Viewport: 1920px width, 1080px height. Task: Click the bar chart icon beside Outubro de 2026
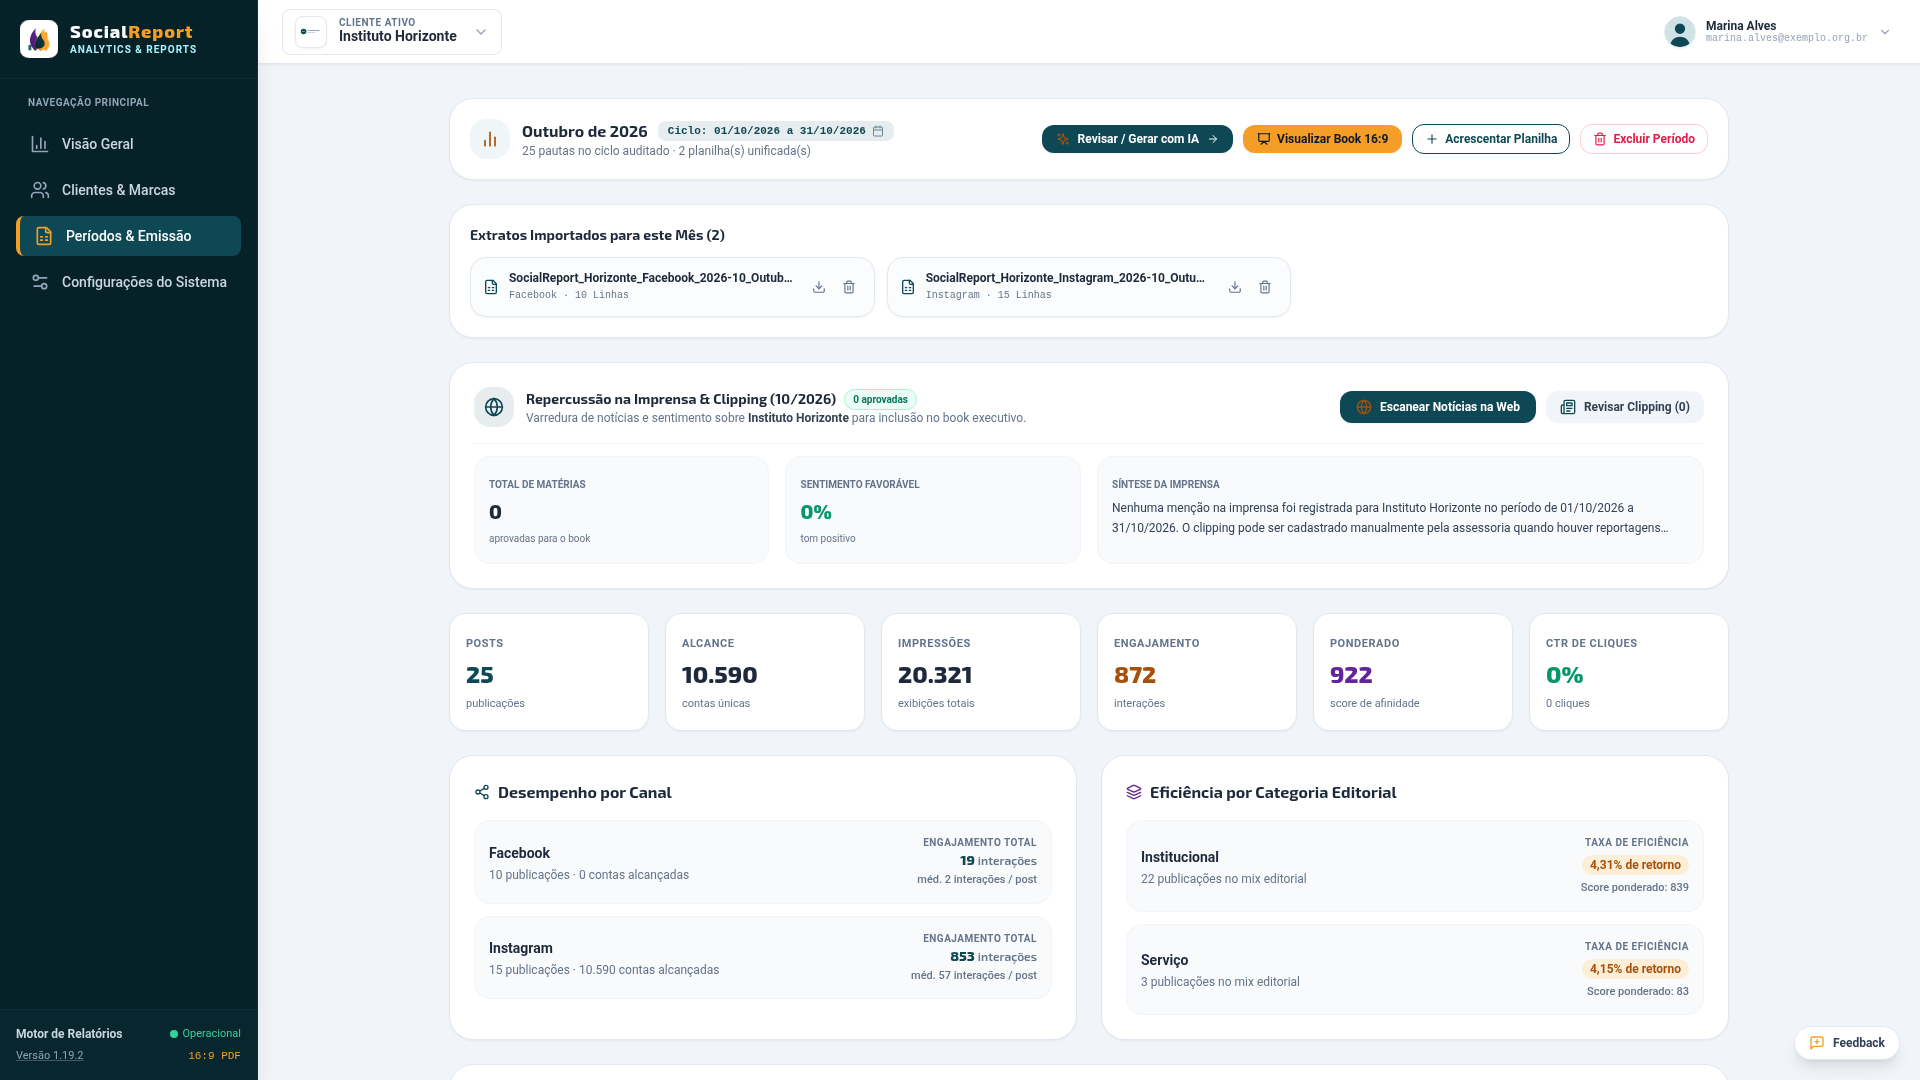click(490, 139)
